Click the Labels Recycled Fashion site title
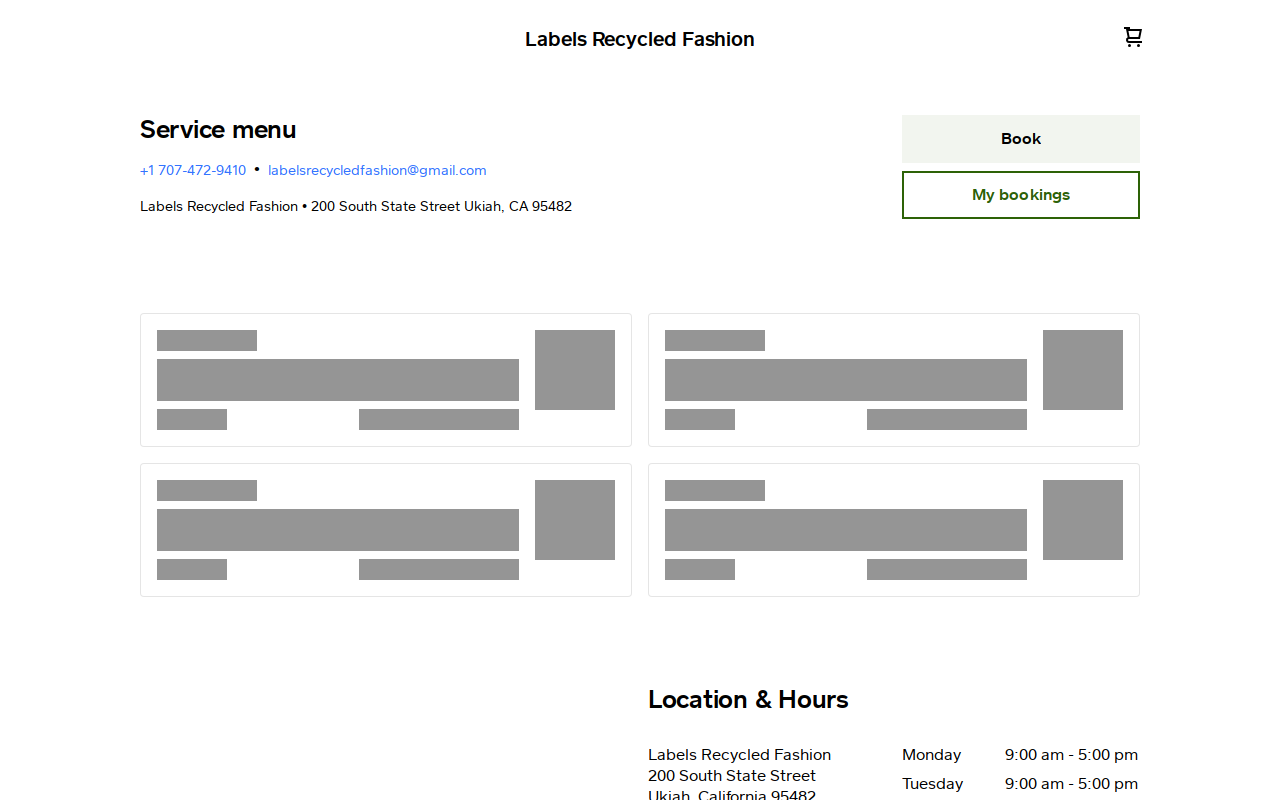 click(x=640, y=39)
